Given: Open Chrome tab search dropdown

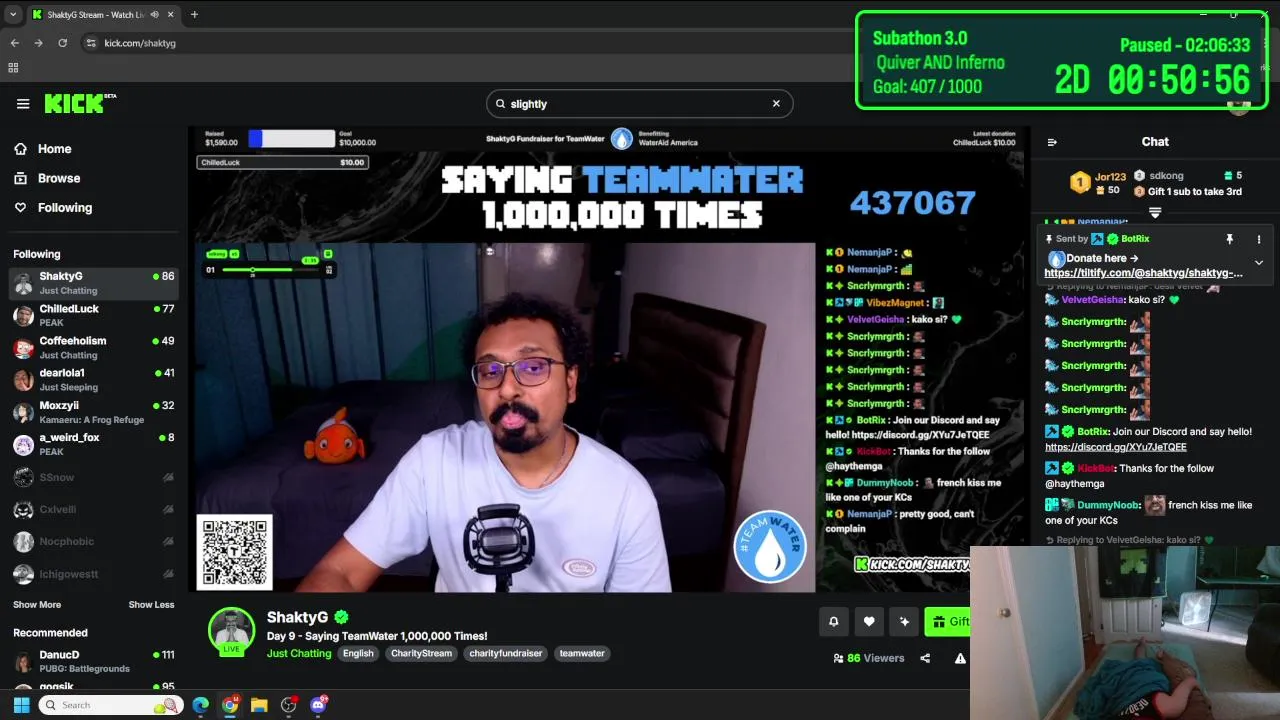Looking at the screenshot, I should pyautogui.click(x=12, y=15).
